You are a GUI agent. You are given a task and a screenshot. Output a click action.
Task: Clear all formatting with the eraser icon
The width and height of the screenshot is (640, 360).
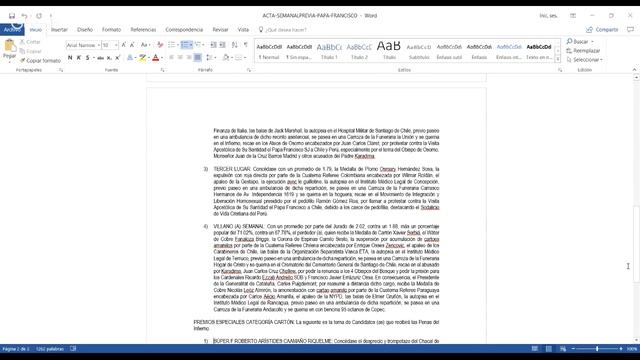160,45
